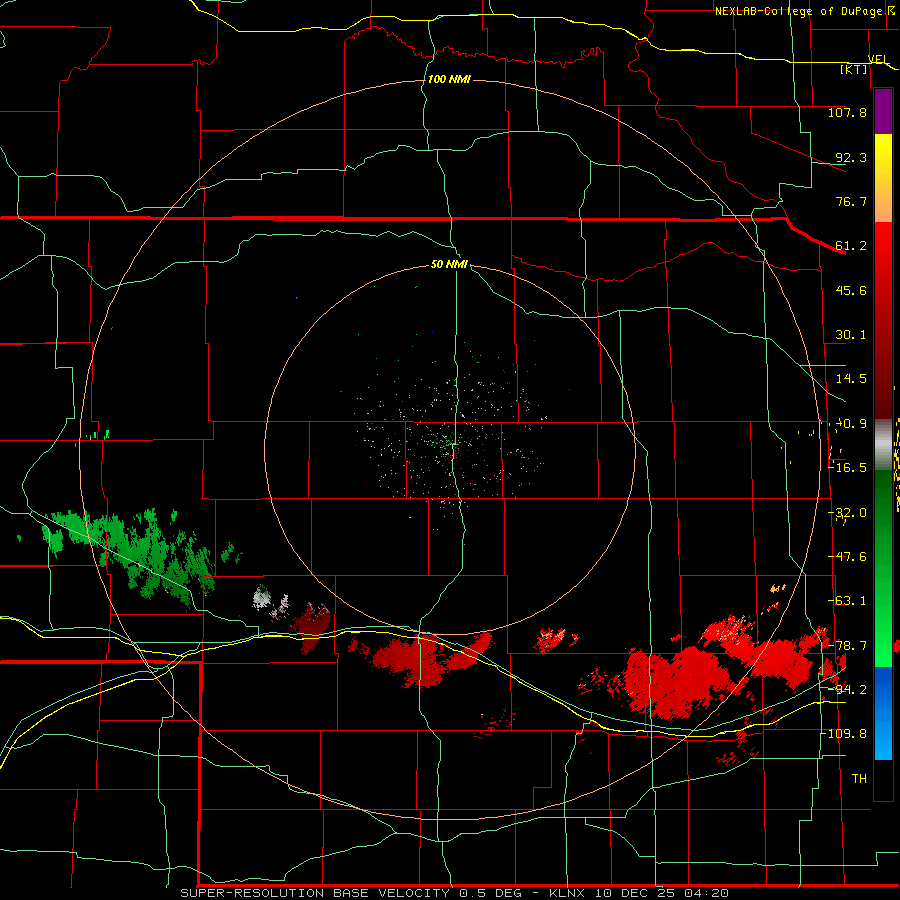
Task: Select the 76.7 velocity scale label
Action: pyautogui.click(x=851, y=201)
